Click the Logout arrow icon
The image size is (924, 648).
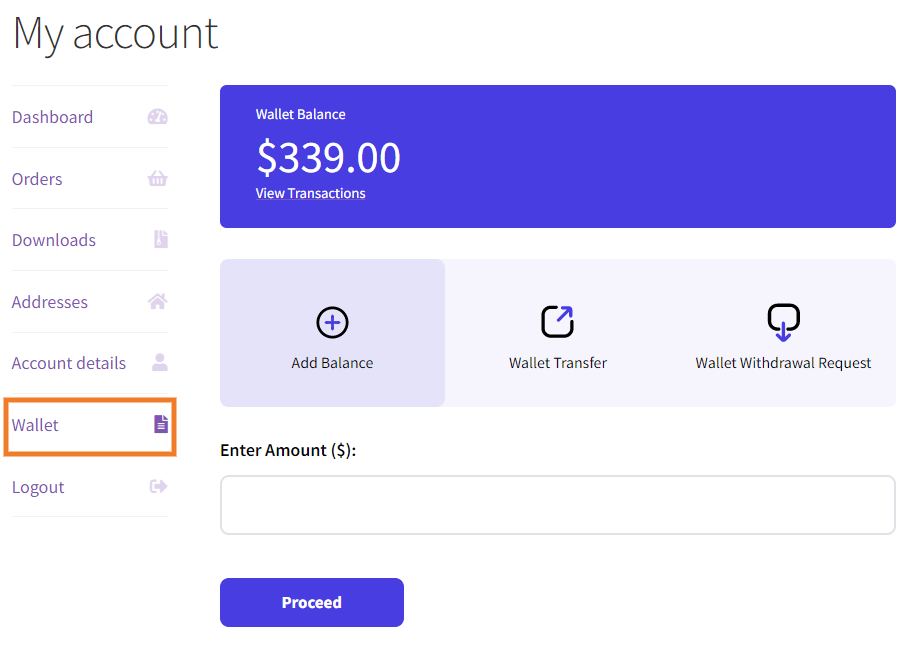click(x=158, y=487)
